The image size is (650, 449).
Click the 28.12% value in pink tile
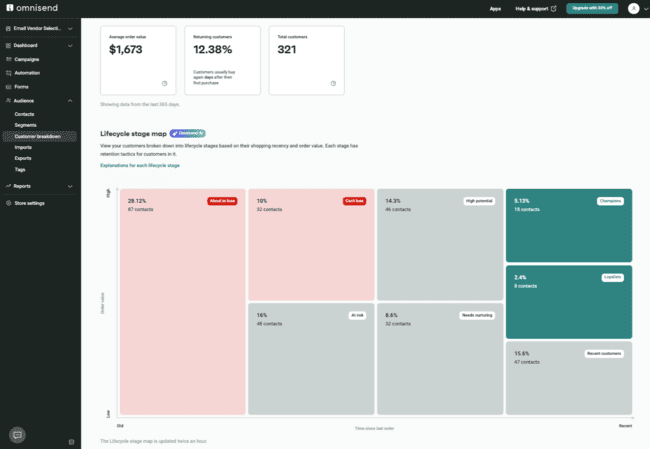tap(137, 201)
